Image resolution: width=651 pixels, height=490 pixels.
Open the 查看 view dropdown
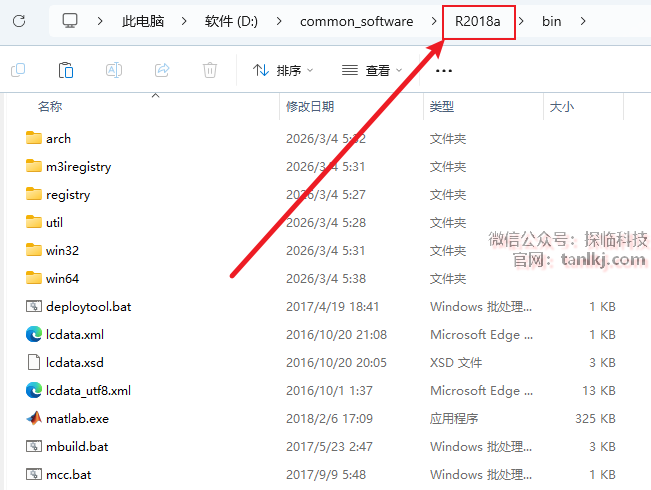372,70
